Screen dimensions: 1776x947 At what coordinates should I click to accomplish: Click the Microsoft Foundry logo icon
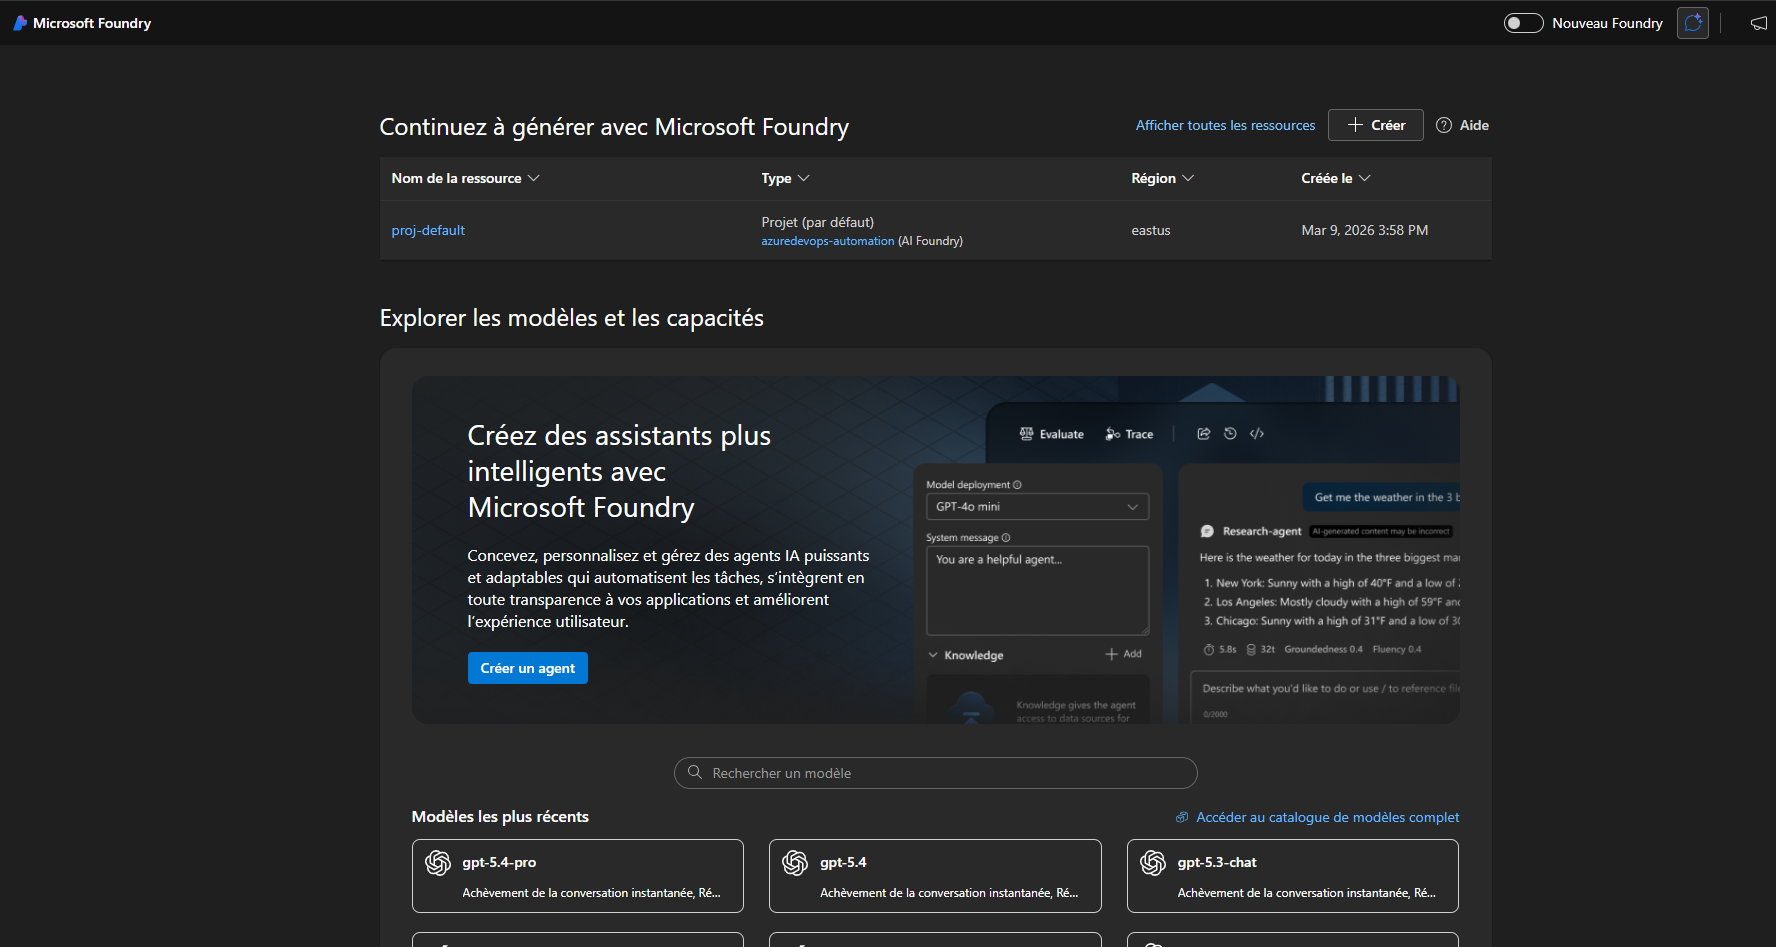(20, 23)
